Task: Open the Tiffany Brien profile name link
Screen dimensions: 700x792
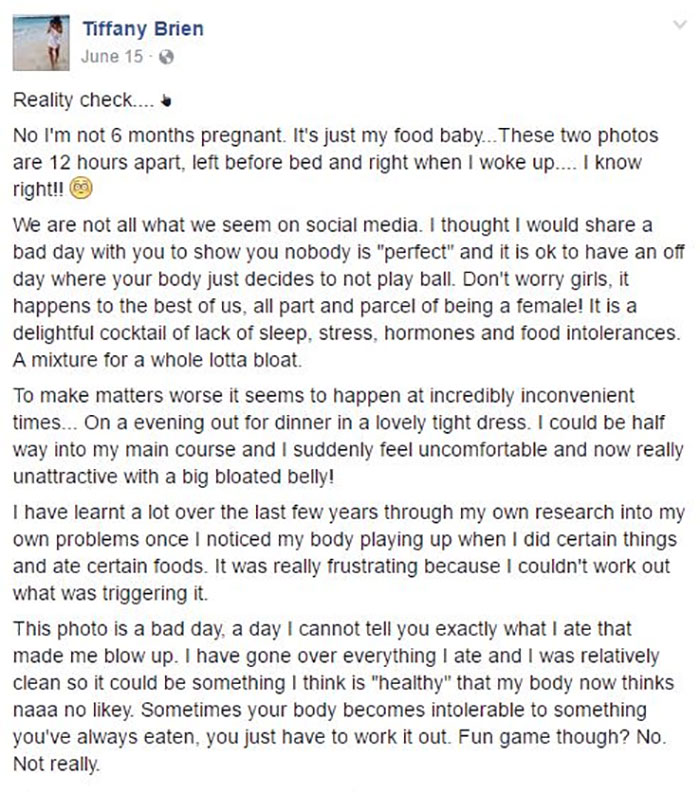Action: (143, 29)
